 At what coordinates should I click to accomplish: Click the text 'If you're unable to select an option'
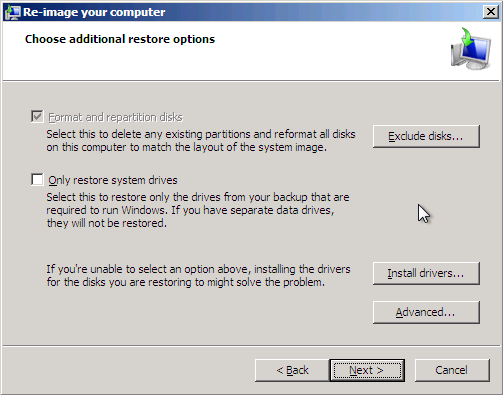[147, 269]
